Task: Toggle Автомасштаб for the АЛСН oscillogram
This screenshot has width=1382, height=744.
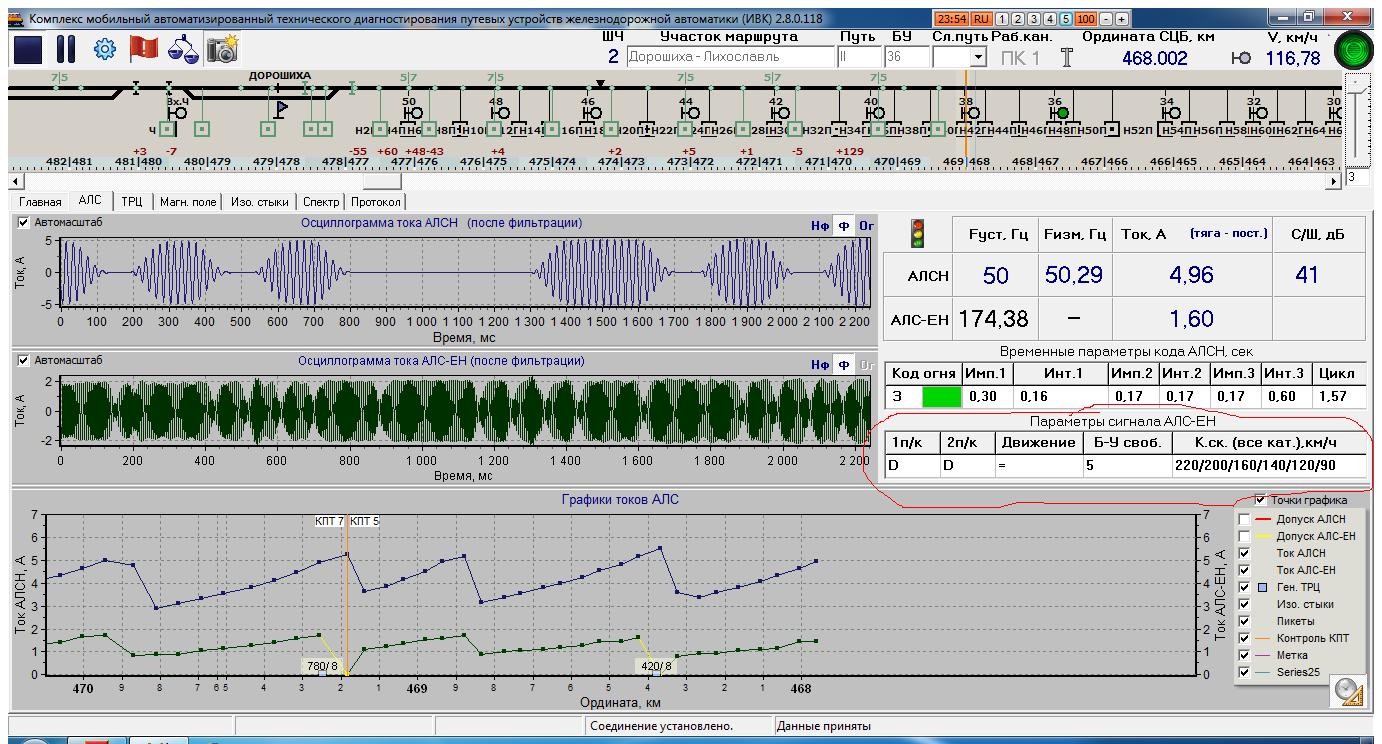Action: pos(24,223)
